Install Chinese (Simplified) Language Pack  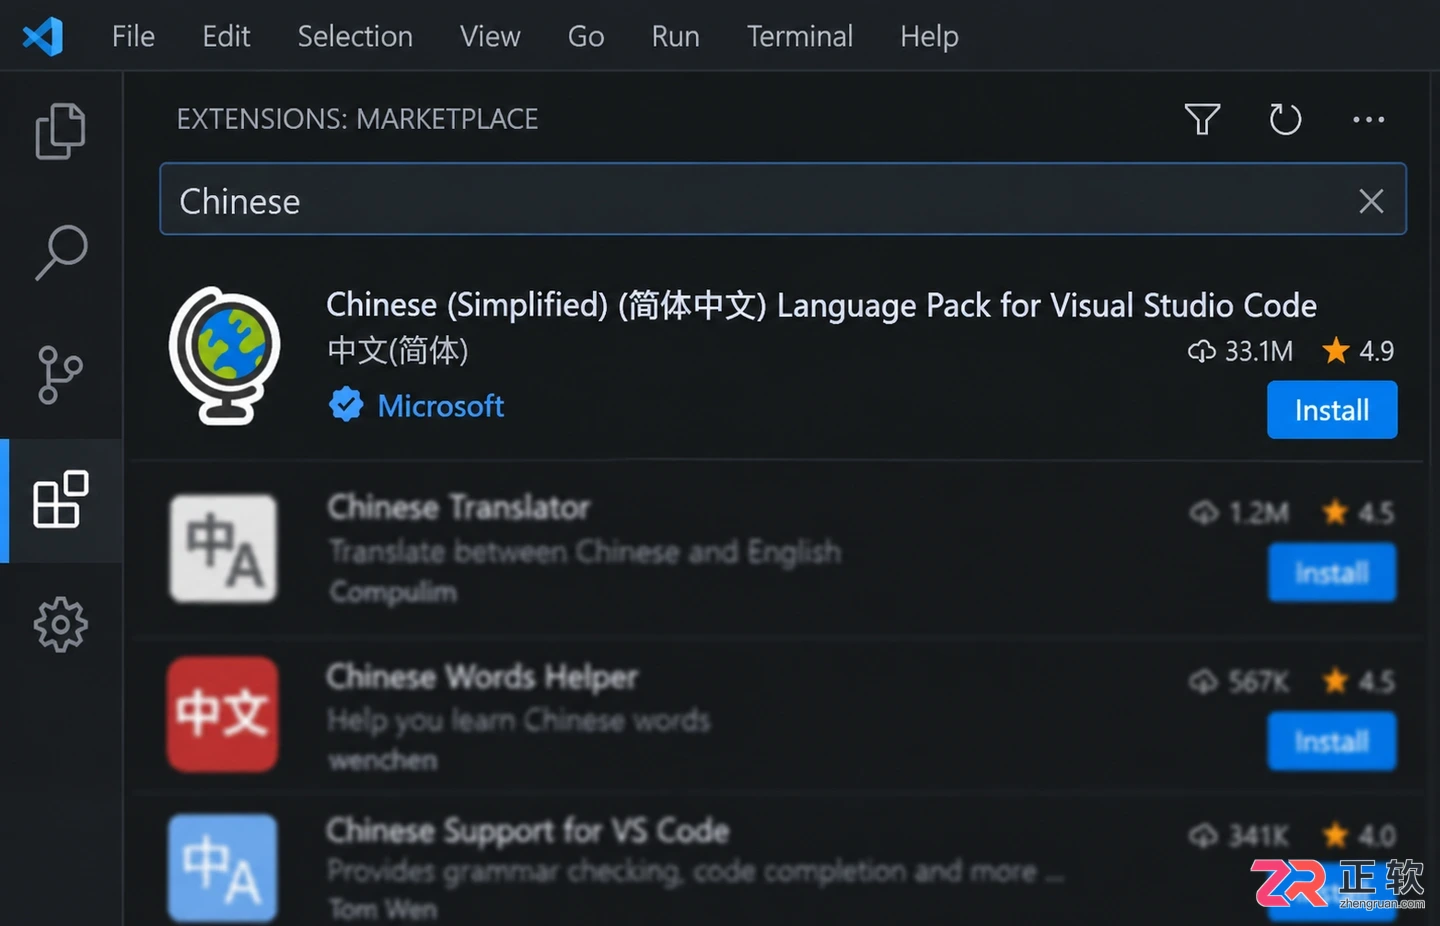[1332, 410]
